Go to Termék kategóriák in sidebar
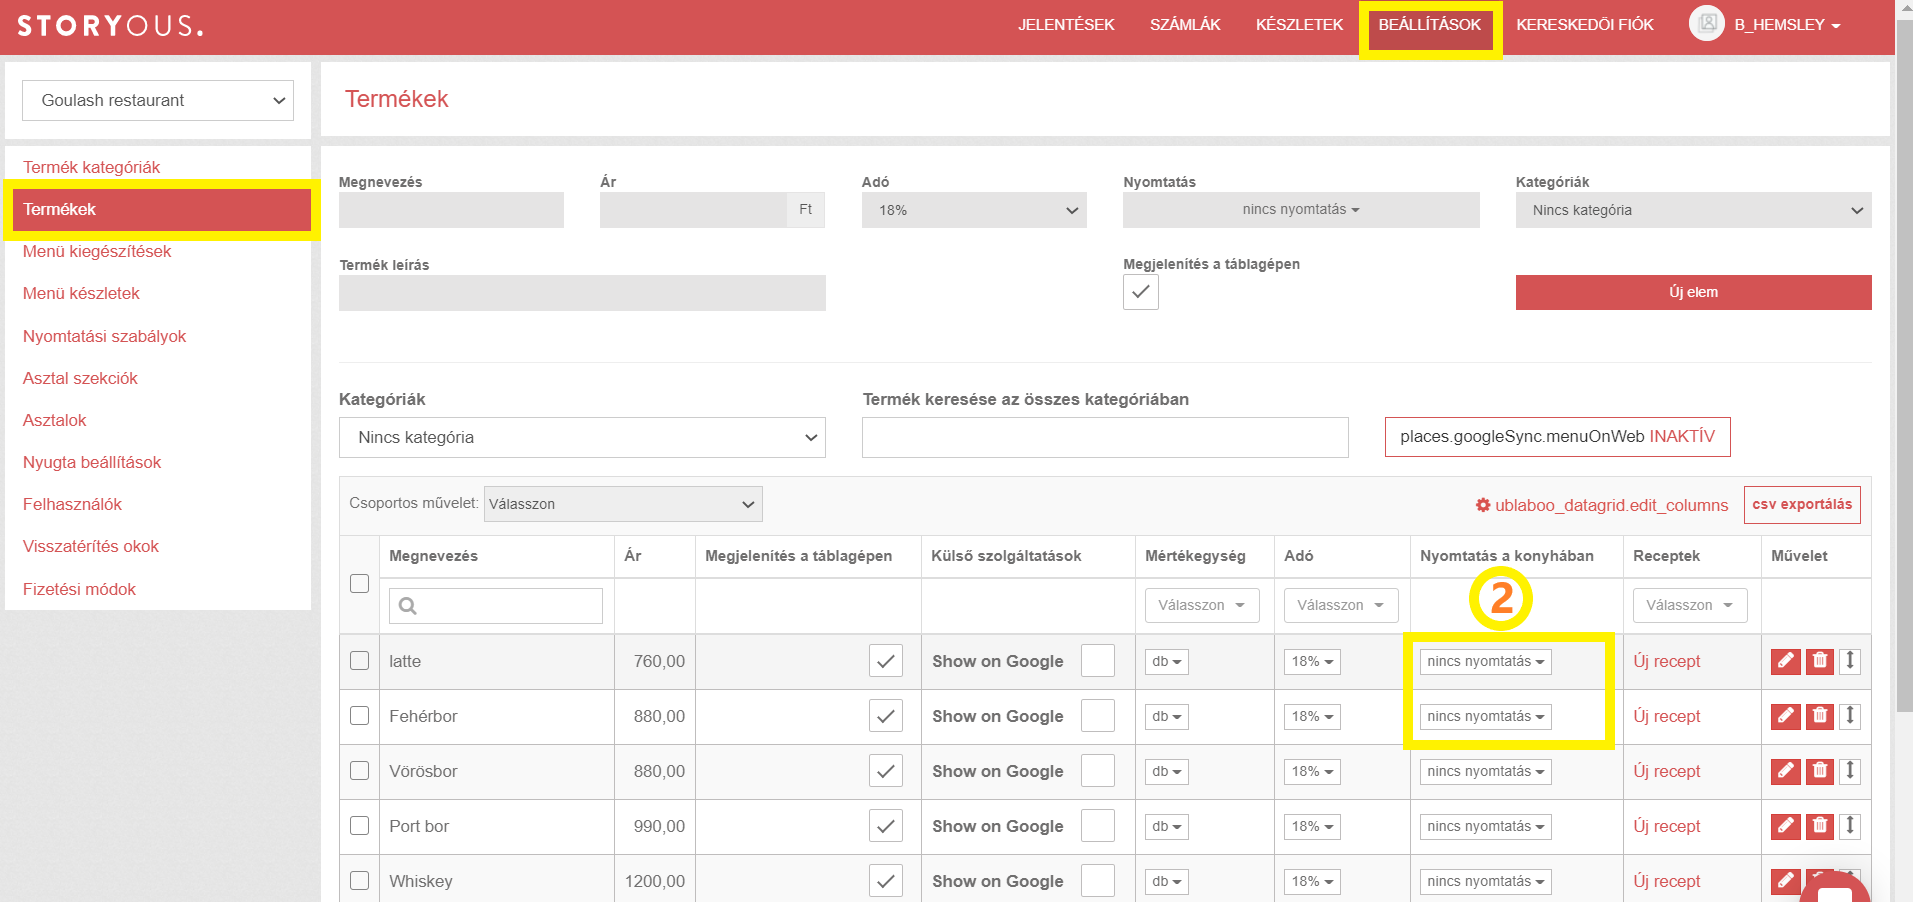The width and height of the screenshot is (1913, 902). [x=92, y=167]
